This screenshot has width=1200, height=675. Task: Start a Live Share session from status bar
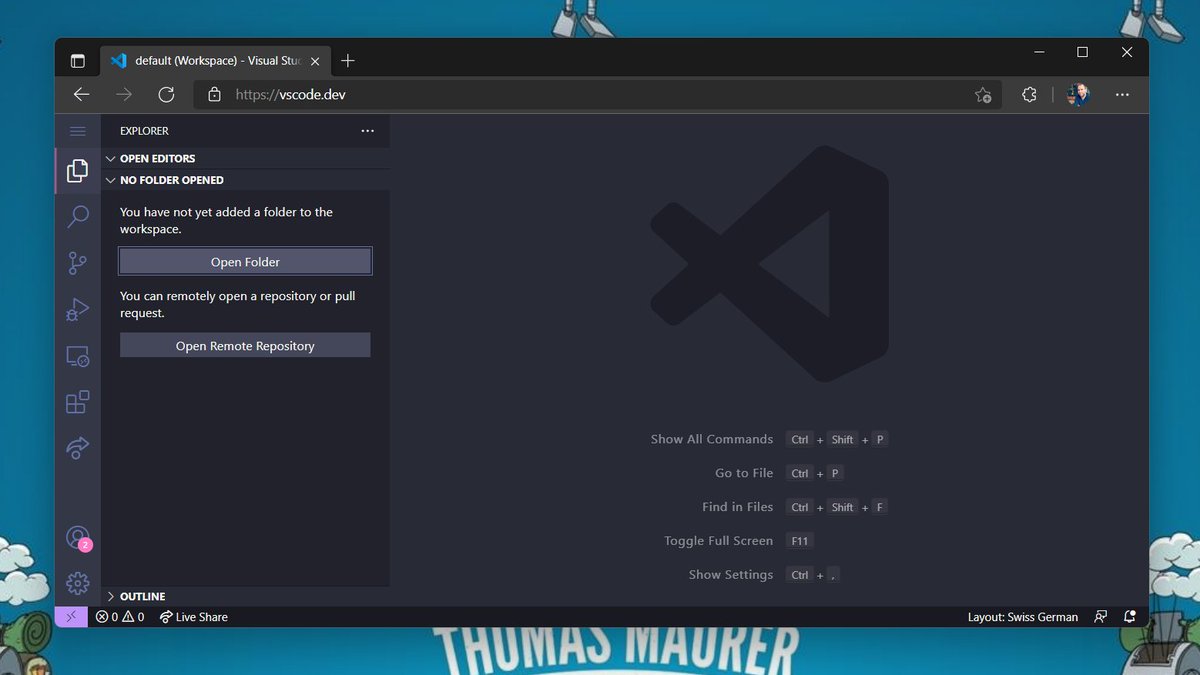click(x=193, y=616)
